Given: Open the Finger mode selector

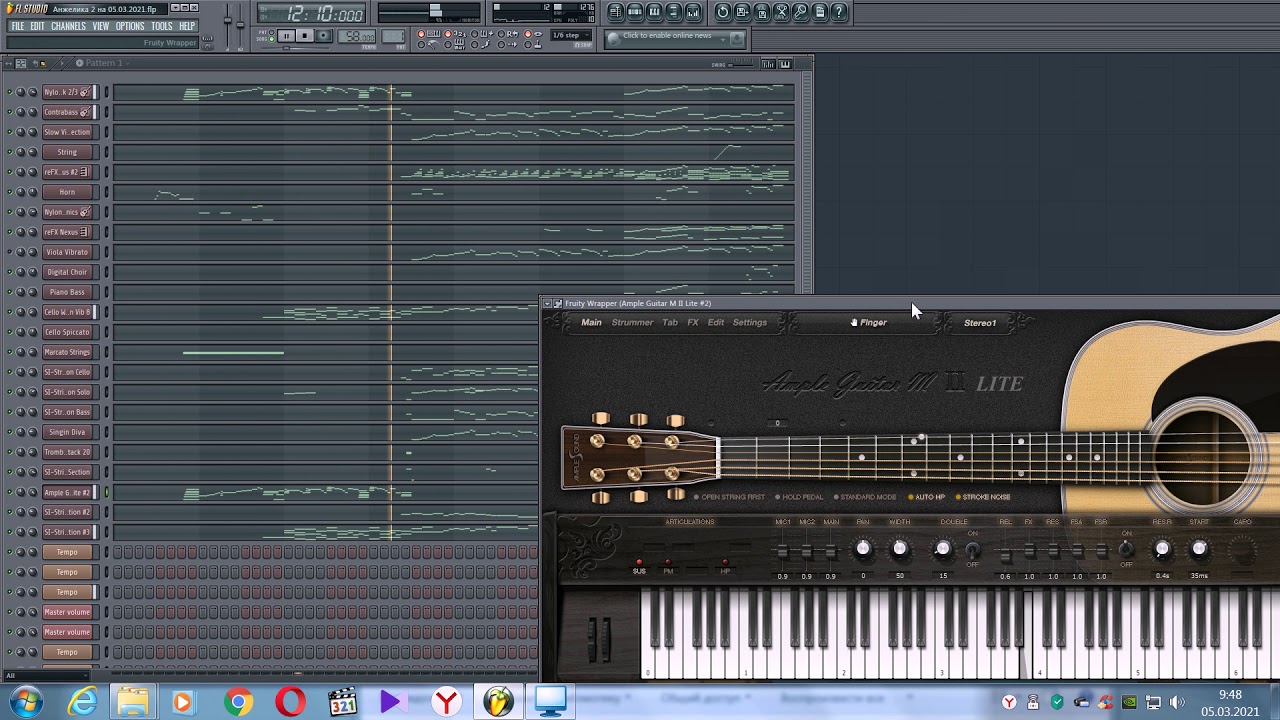Looking at the screenshot, I should [x=868, y=323].
